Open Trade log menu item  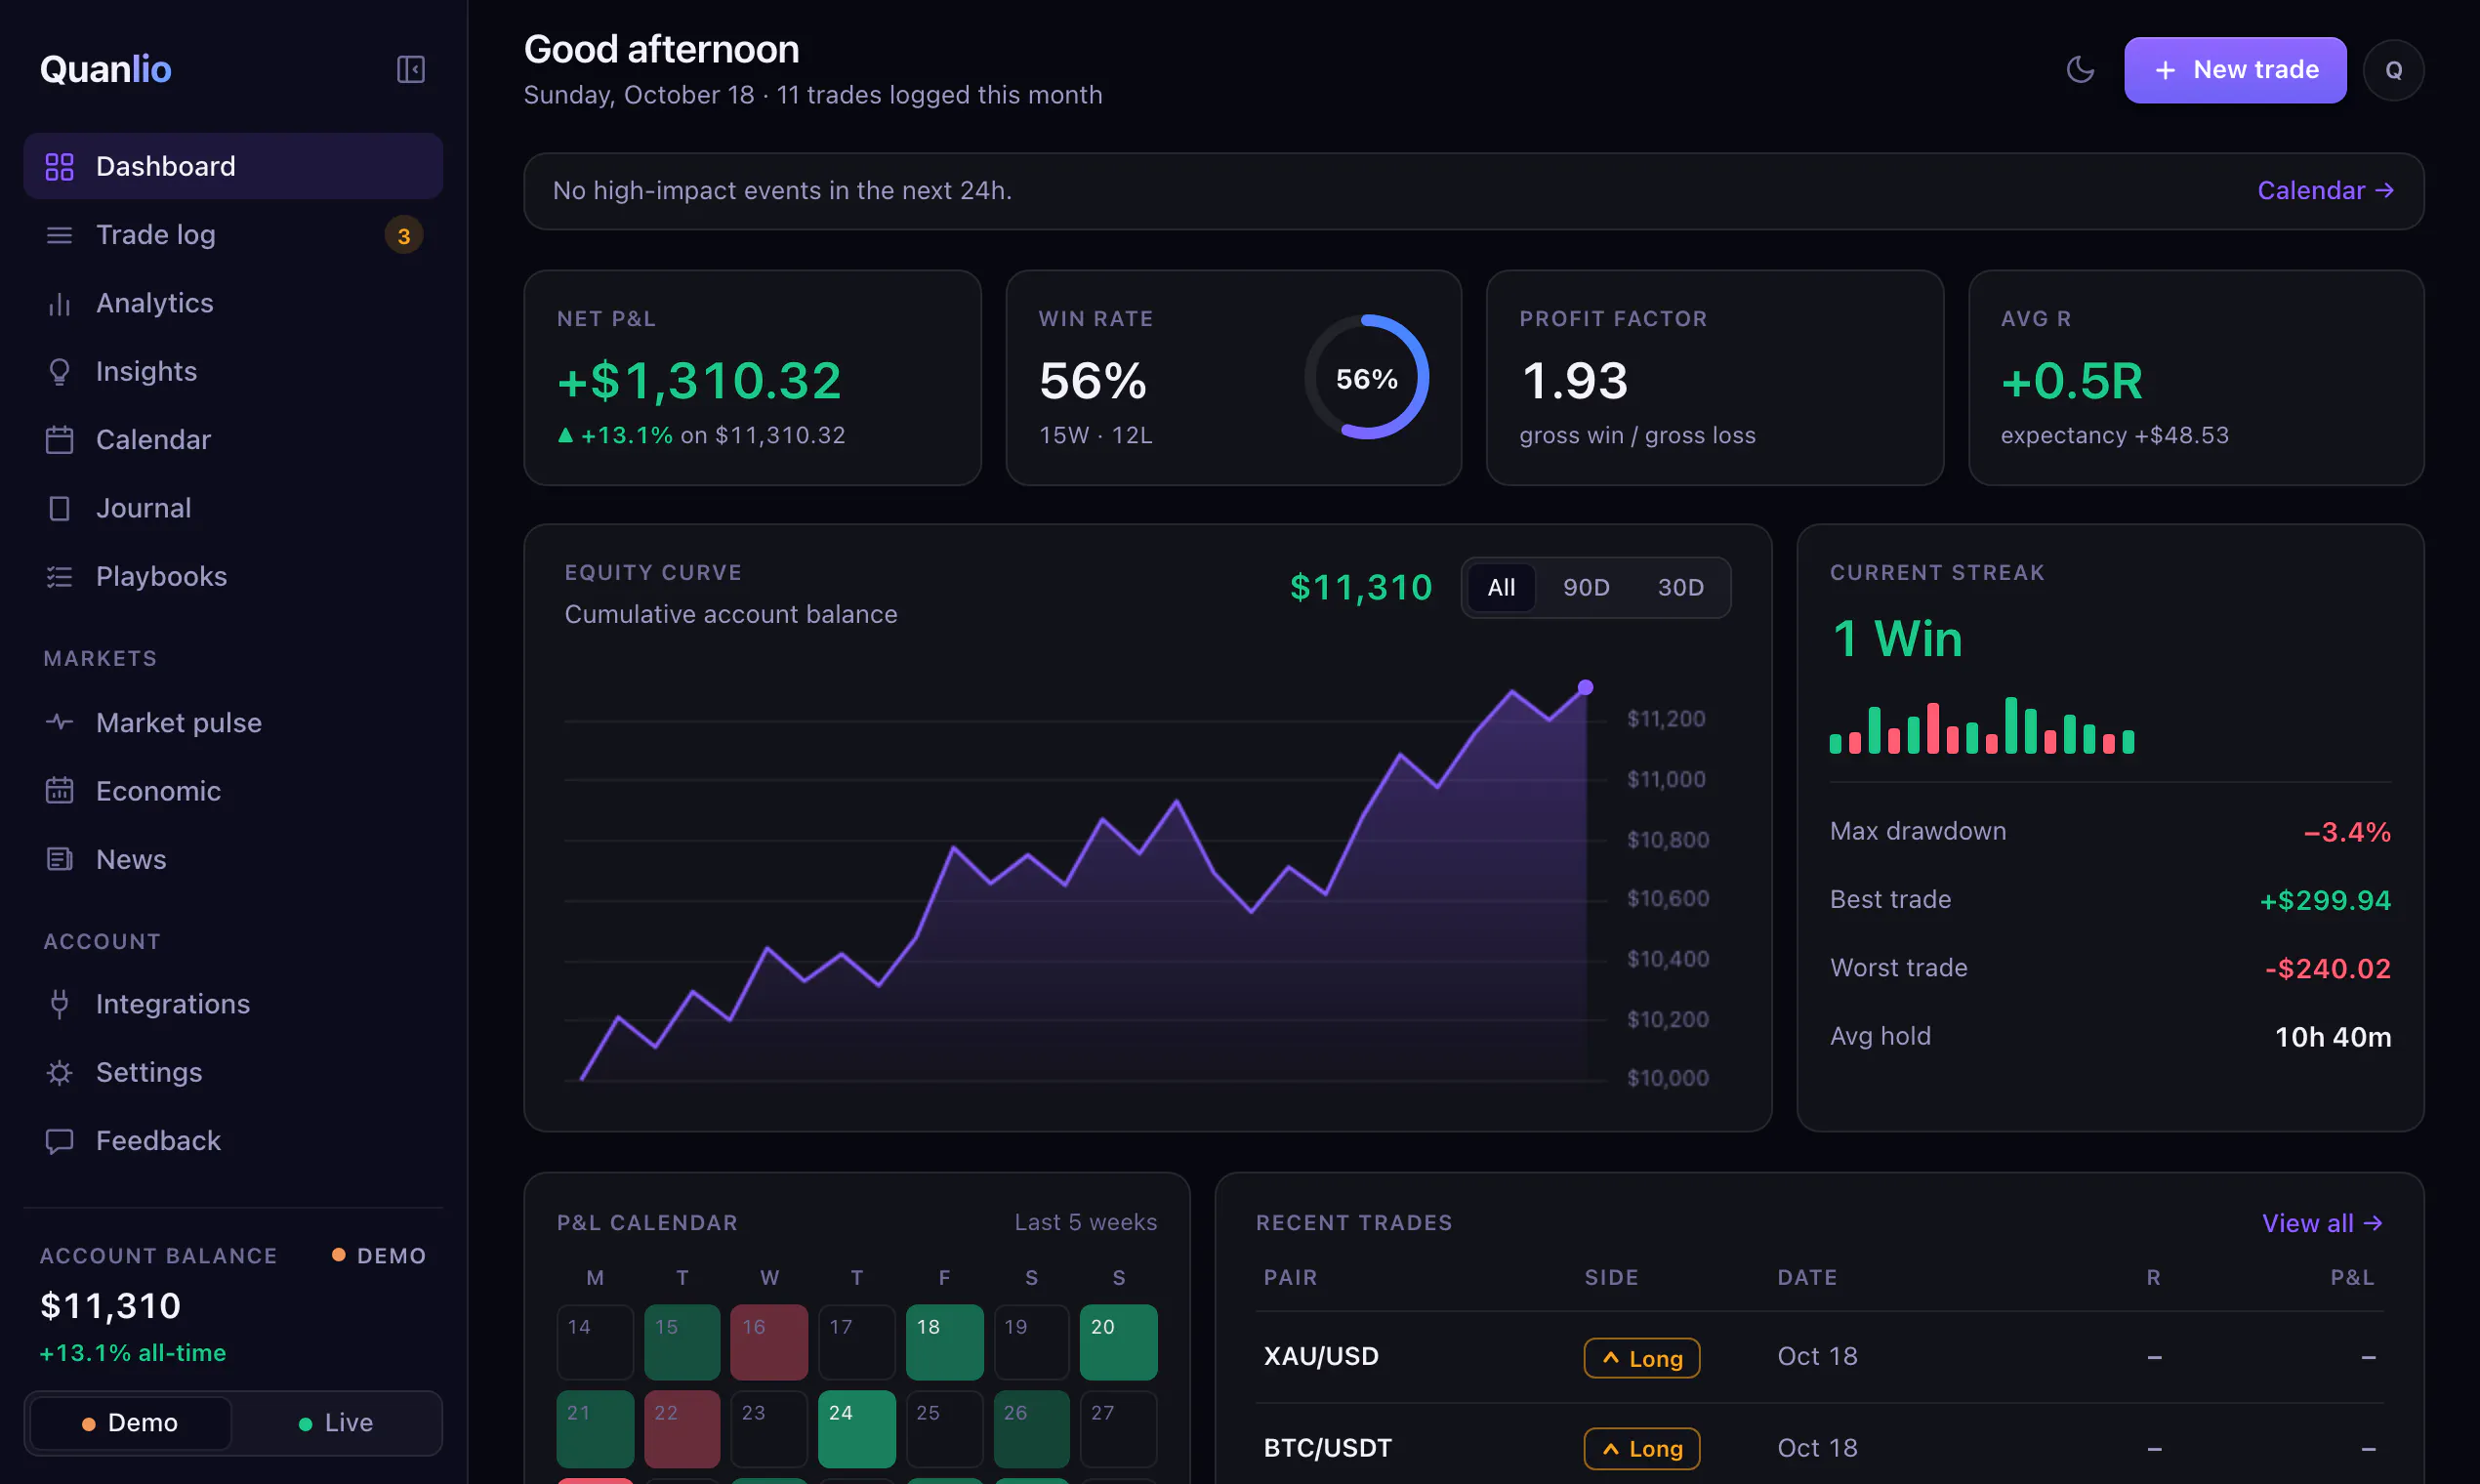point(233,235)
